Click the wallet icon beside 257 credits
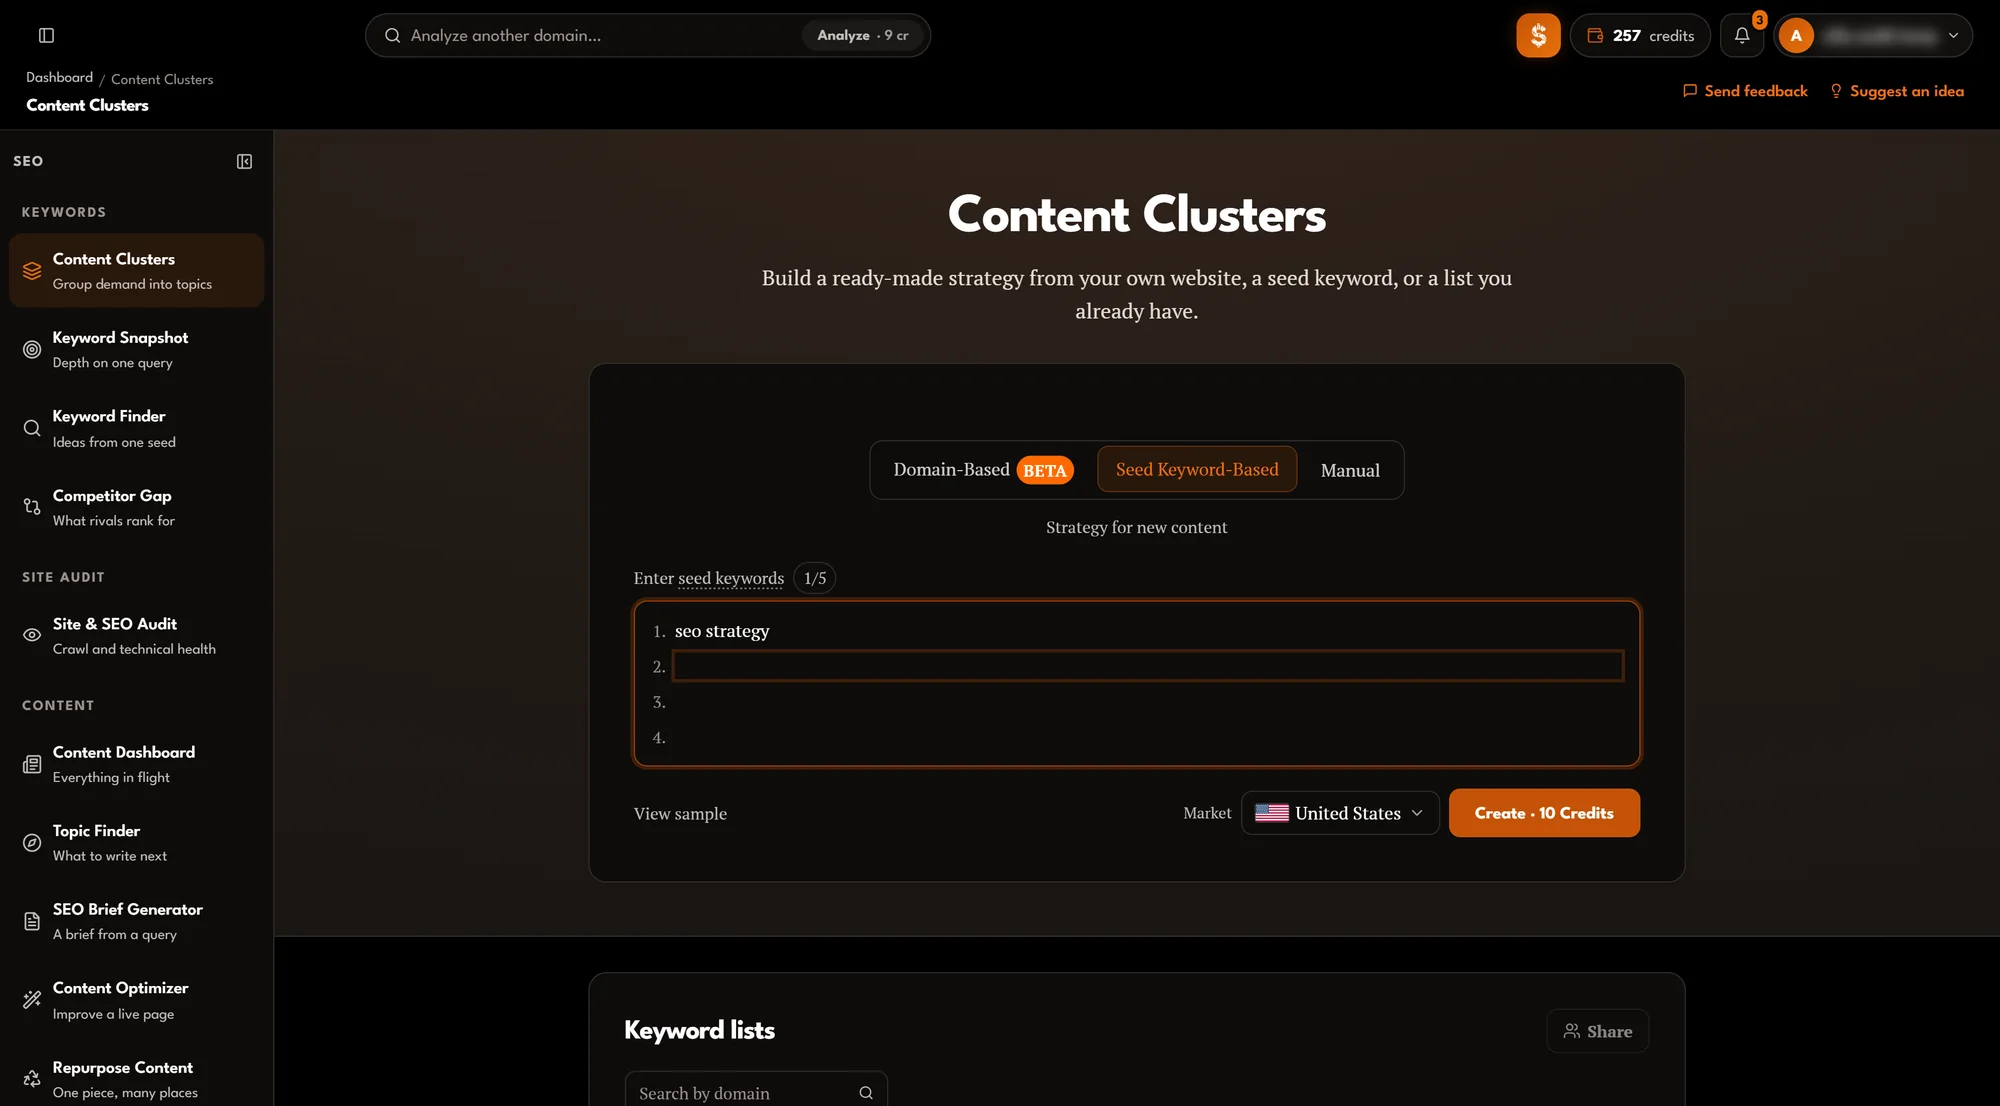 tap(1595, 35)
